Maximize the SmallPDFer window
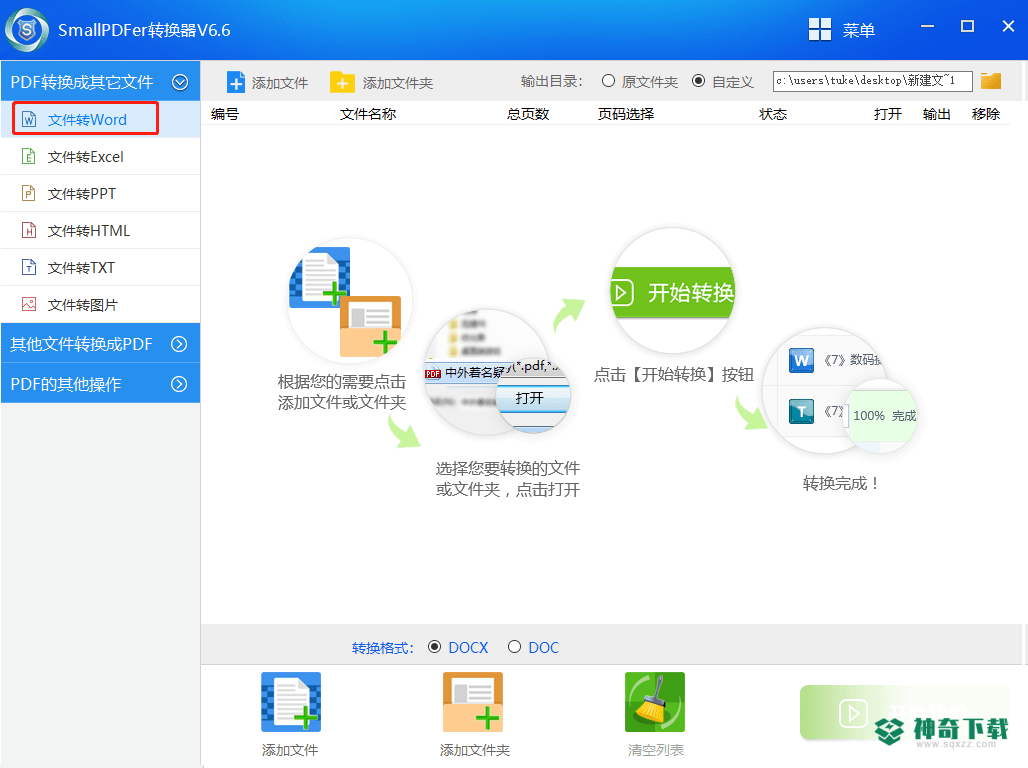 pyautogui.click(x=967, y=26)
